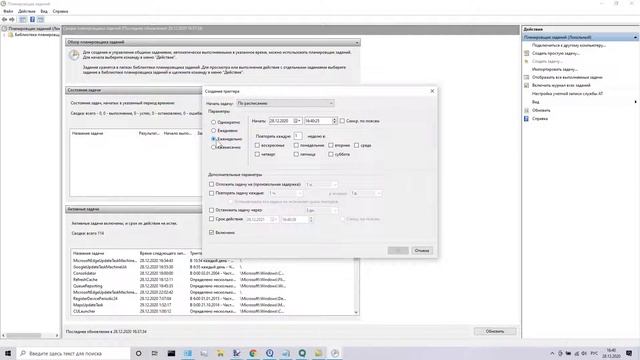Open the File (Файл) menu

[x=8, y=11]
